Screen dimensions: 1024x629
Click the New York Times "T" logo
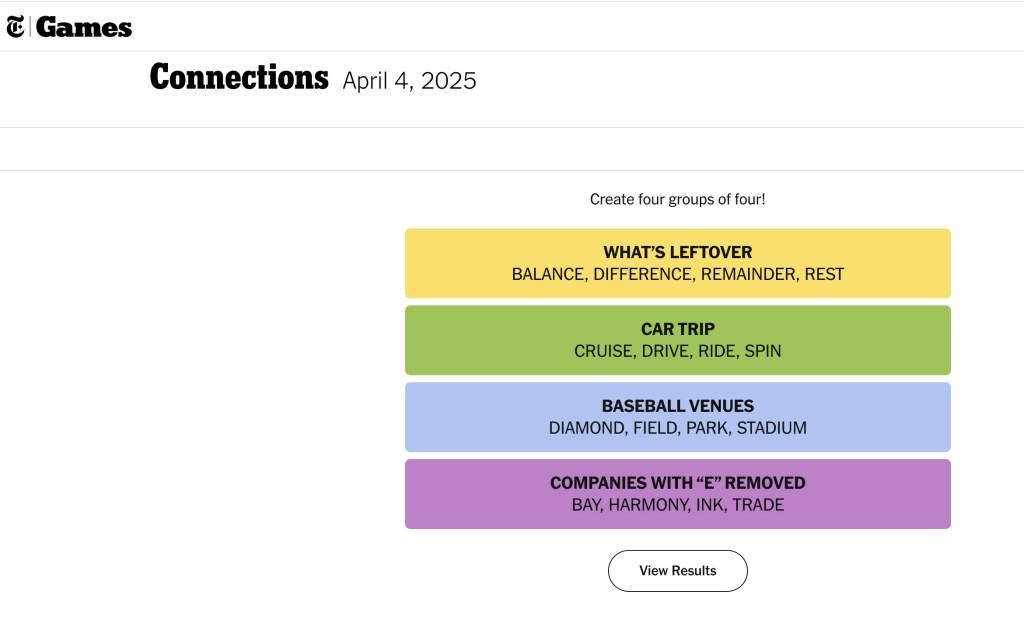pos(15,27)
